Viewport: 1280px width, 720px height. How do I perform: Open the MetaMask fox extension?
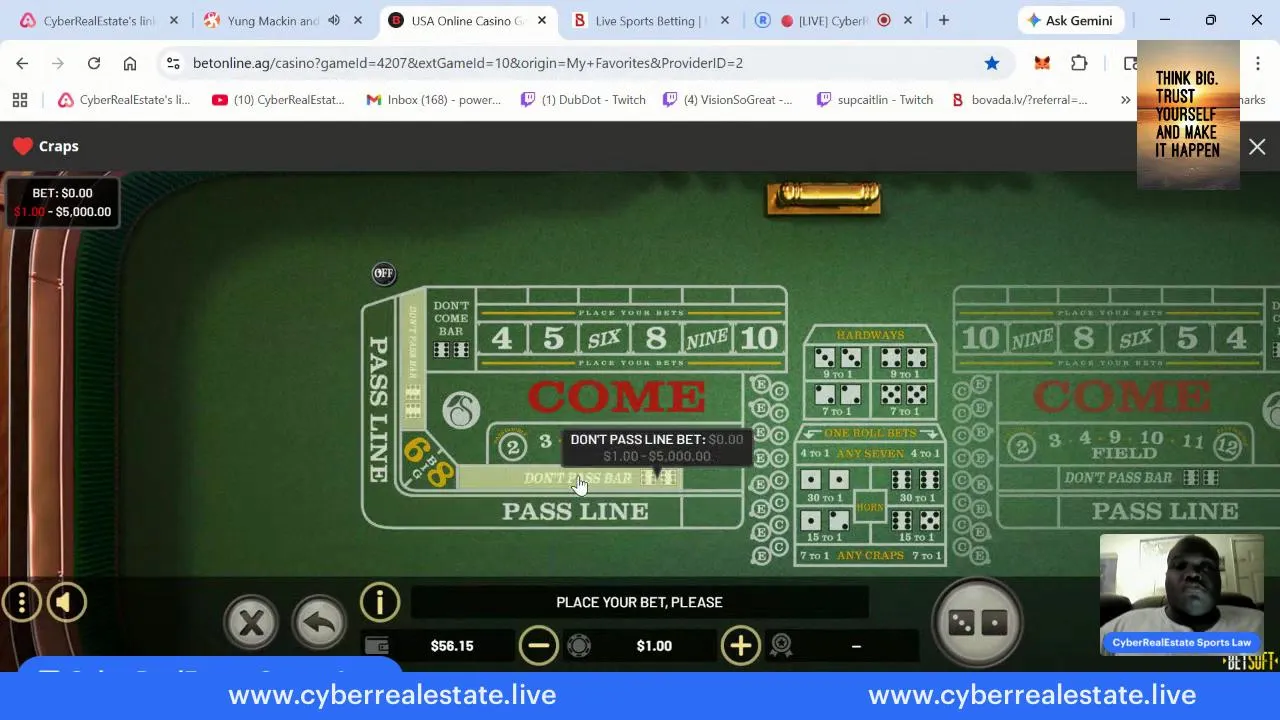click(x=1042, y=63)
